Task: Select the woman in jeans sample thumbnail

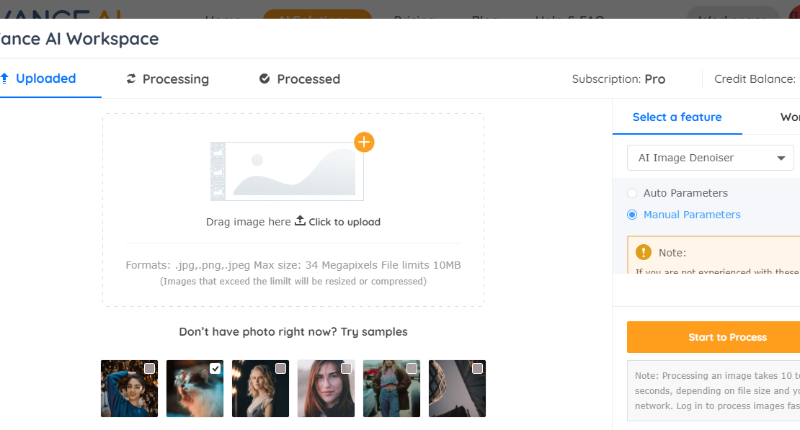Action: pyautogui.click(x=392, y=389)
